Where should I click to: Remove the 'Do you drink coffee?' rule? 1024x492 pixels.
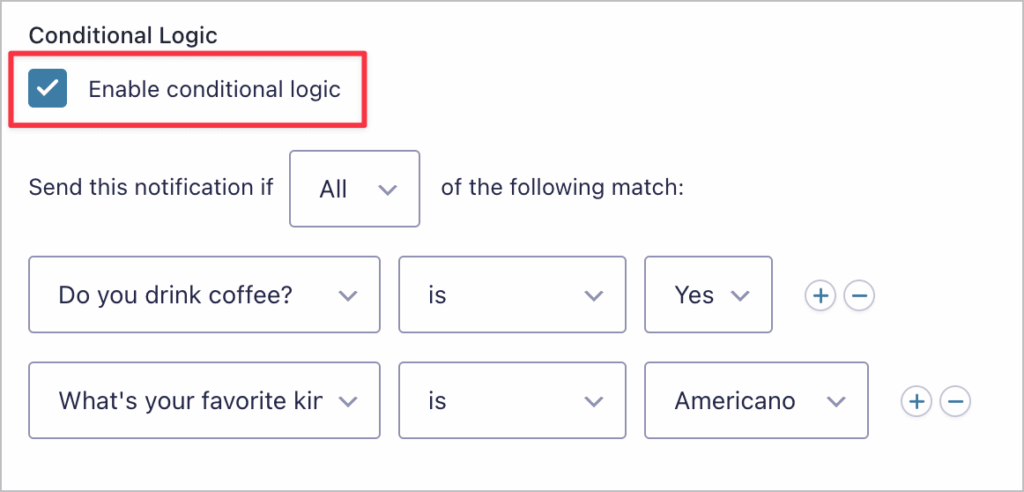coord(860,295)
